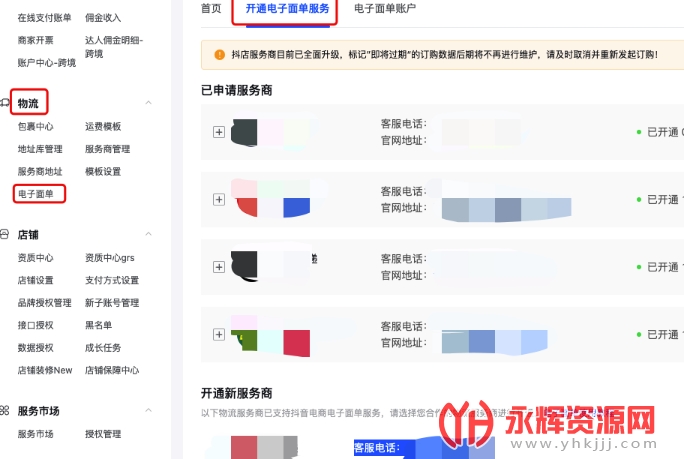Open 黑名单 menu entry
This screenshot has height=459, width=684.
pyautogui.click(x=98, y=325)
